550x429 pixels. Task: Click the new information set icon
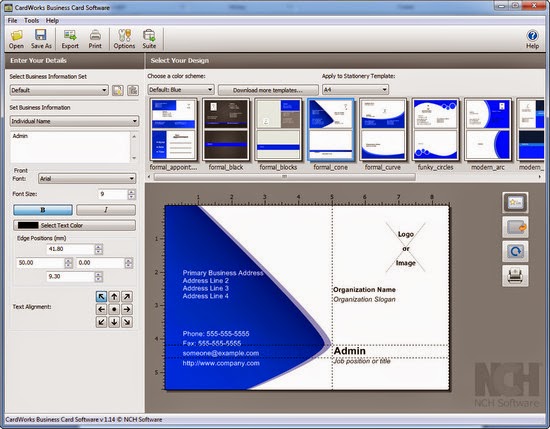pyautogui.click(x=118, y=90)
